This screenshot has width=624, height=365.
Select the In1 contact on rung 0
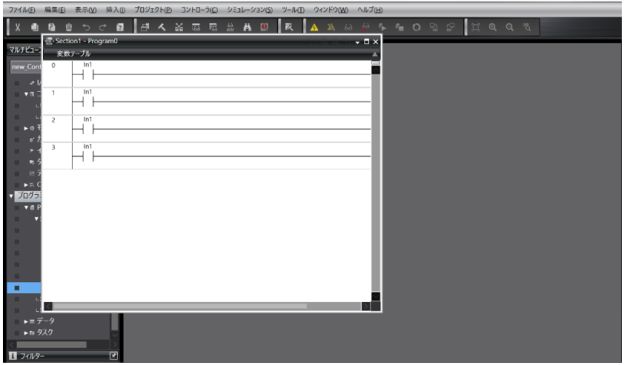point(88,74)
